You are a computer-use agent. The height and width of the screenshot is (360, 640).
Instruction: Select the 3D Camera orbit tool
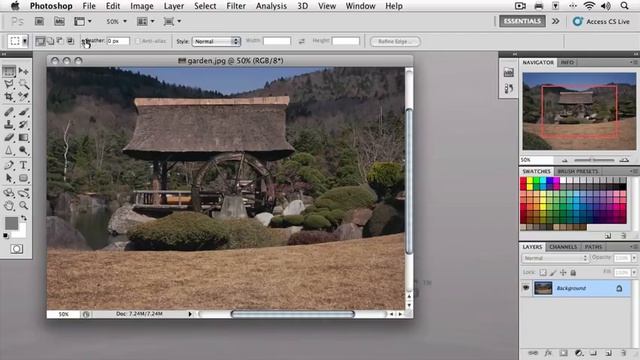pyautogui.click(x=23, y=193)
